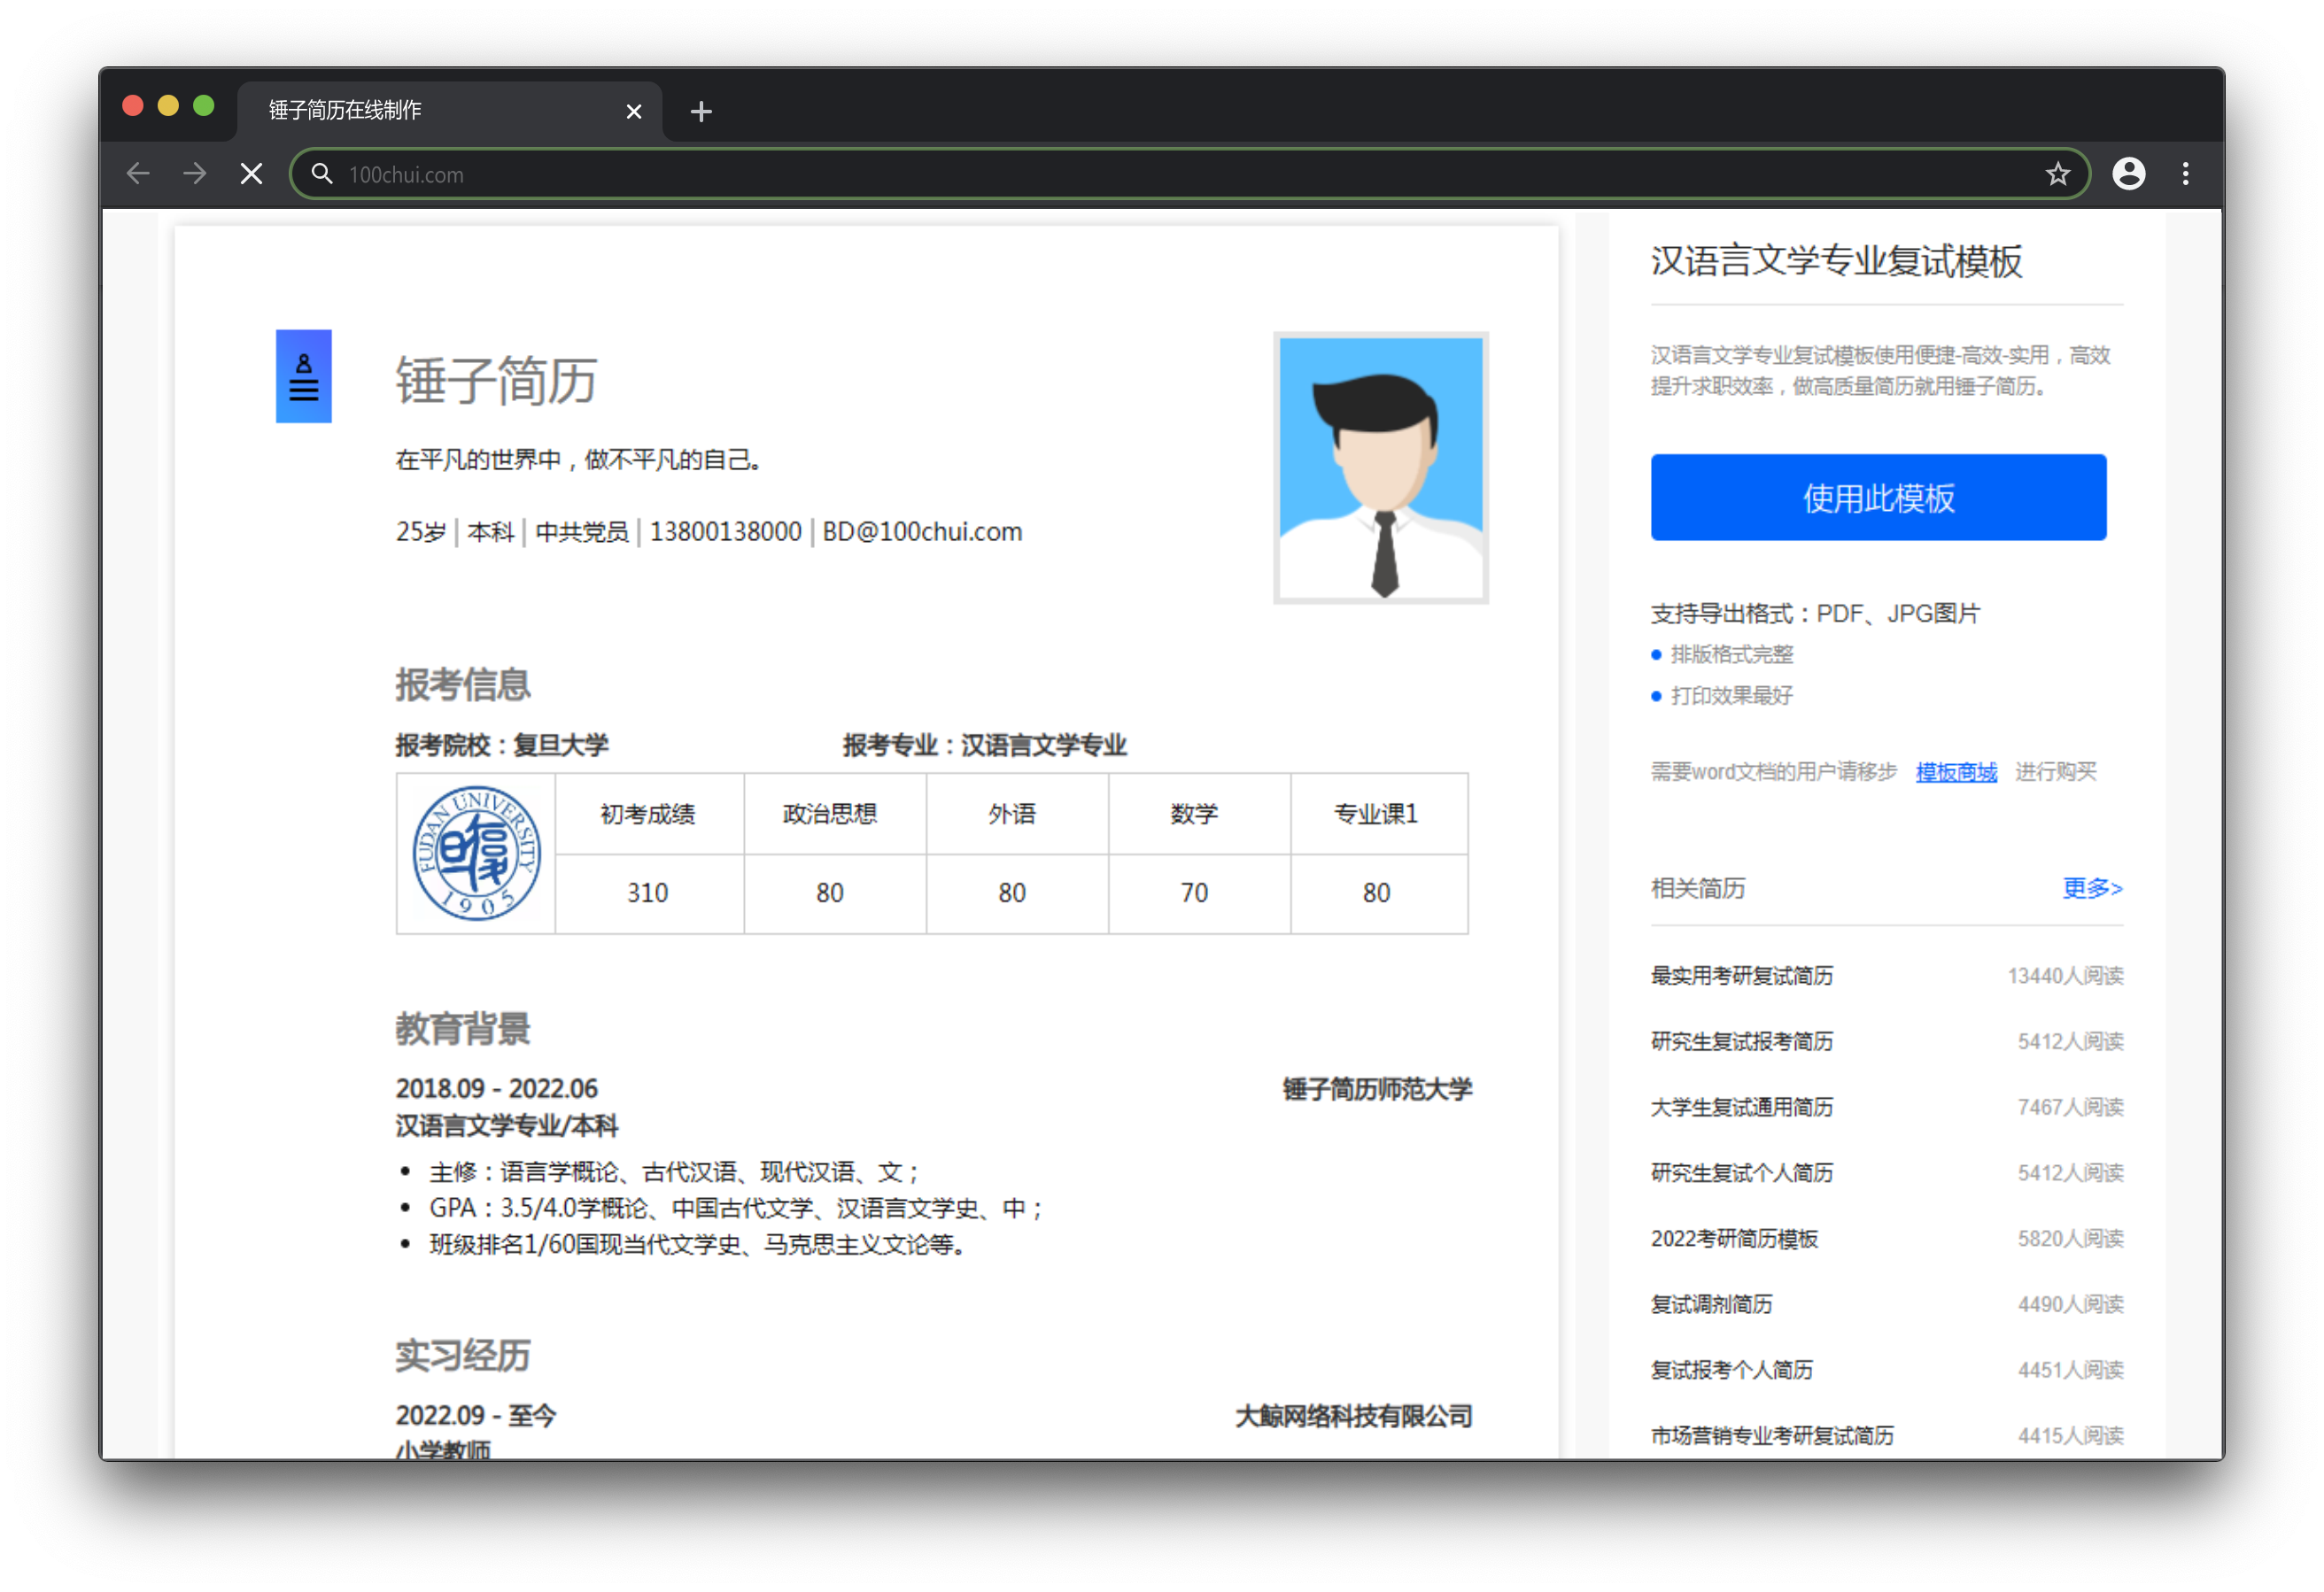Click the 使用此模板 button
The width and height of the screenshot is (2324, 1592).
click(1878, 497)
